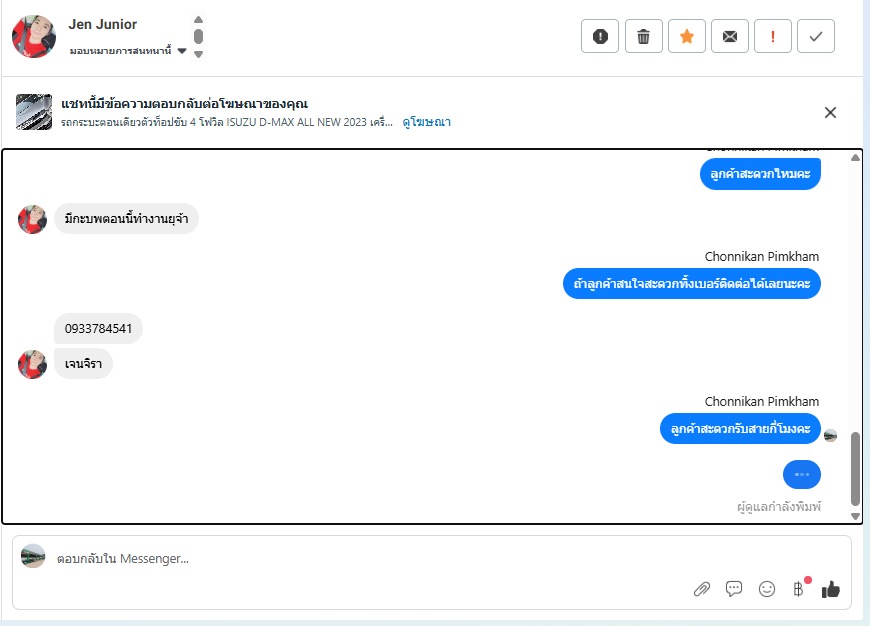Image resolution: width=870 pixels, height=626 pixels.
Task: Delete conversation with trash icon
Action: (644, 37)
